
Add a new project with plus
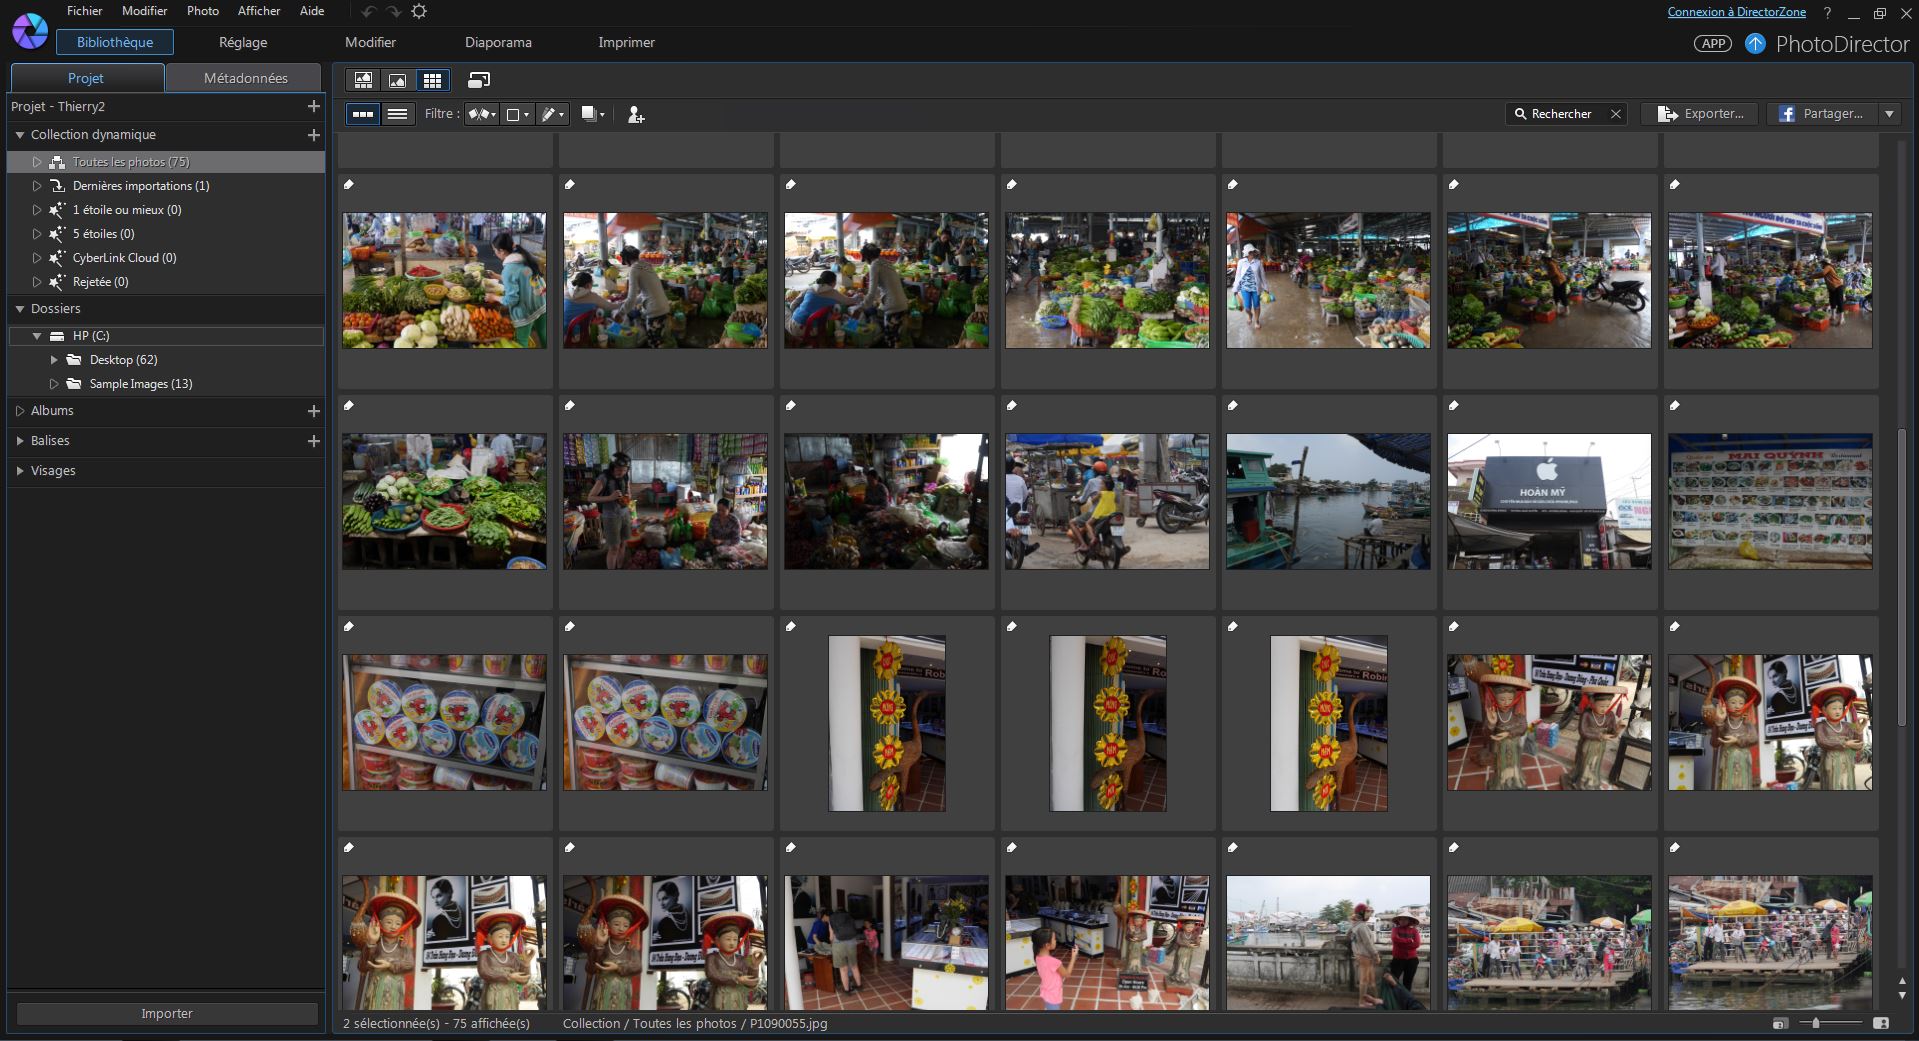point(313,106)
